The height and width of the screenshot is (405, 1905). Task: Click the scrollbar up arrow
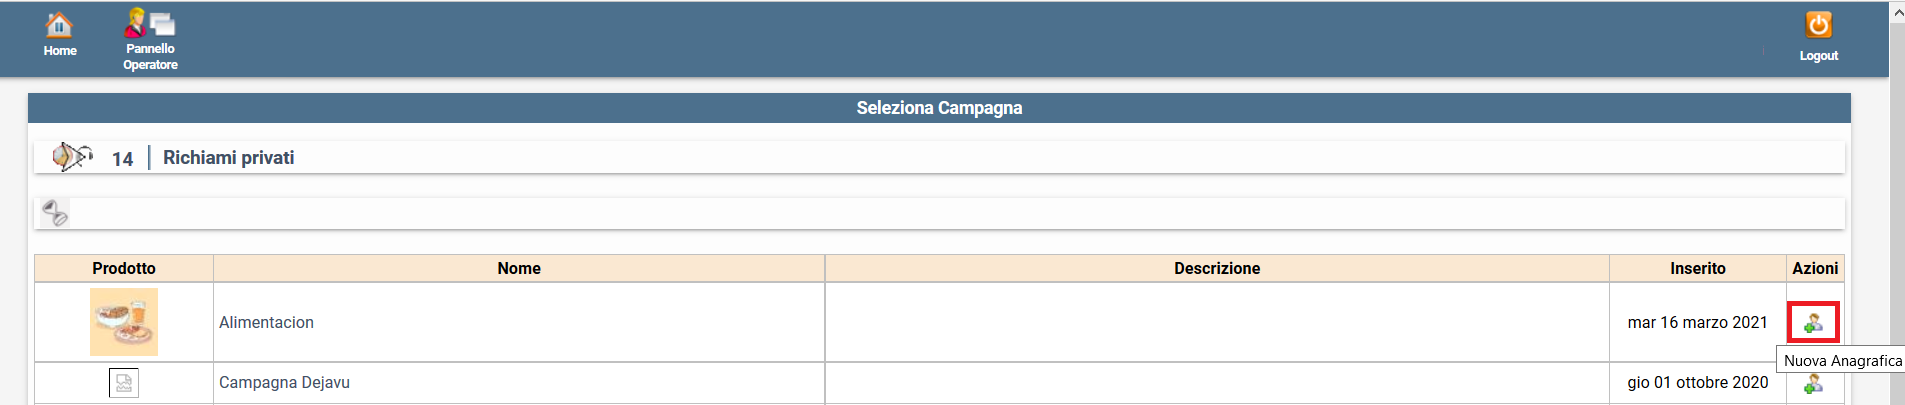(1897, 13)
